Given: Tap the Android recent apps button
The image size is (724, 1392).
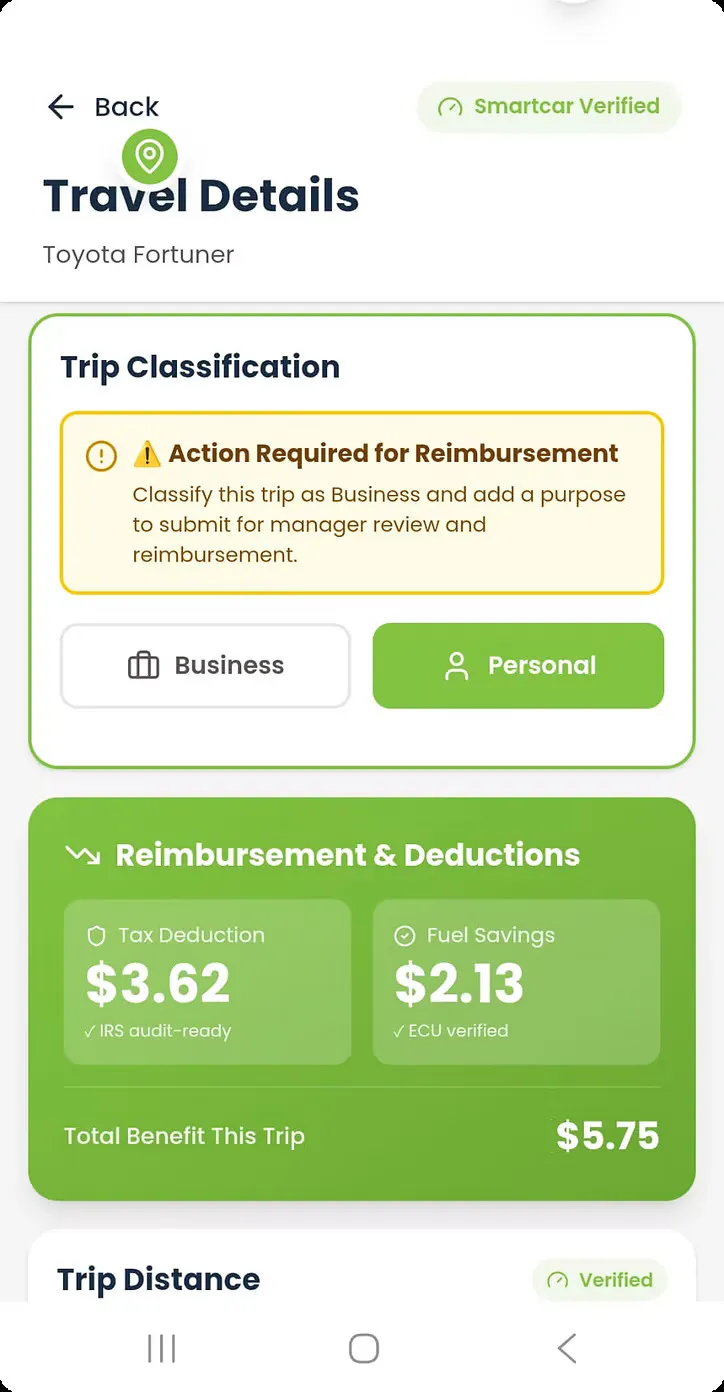Looking at the screenshot, I should pos(161,1348).
